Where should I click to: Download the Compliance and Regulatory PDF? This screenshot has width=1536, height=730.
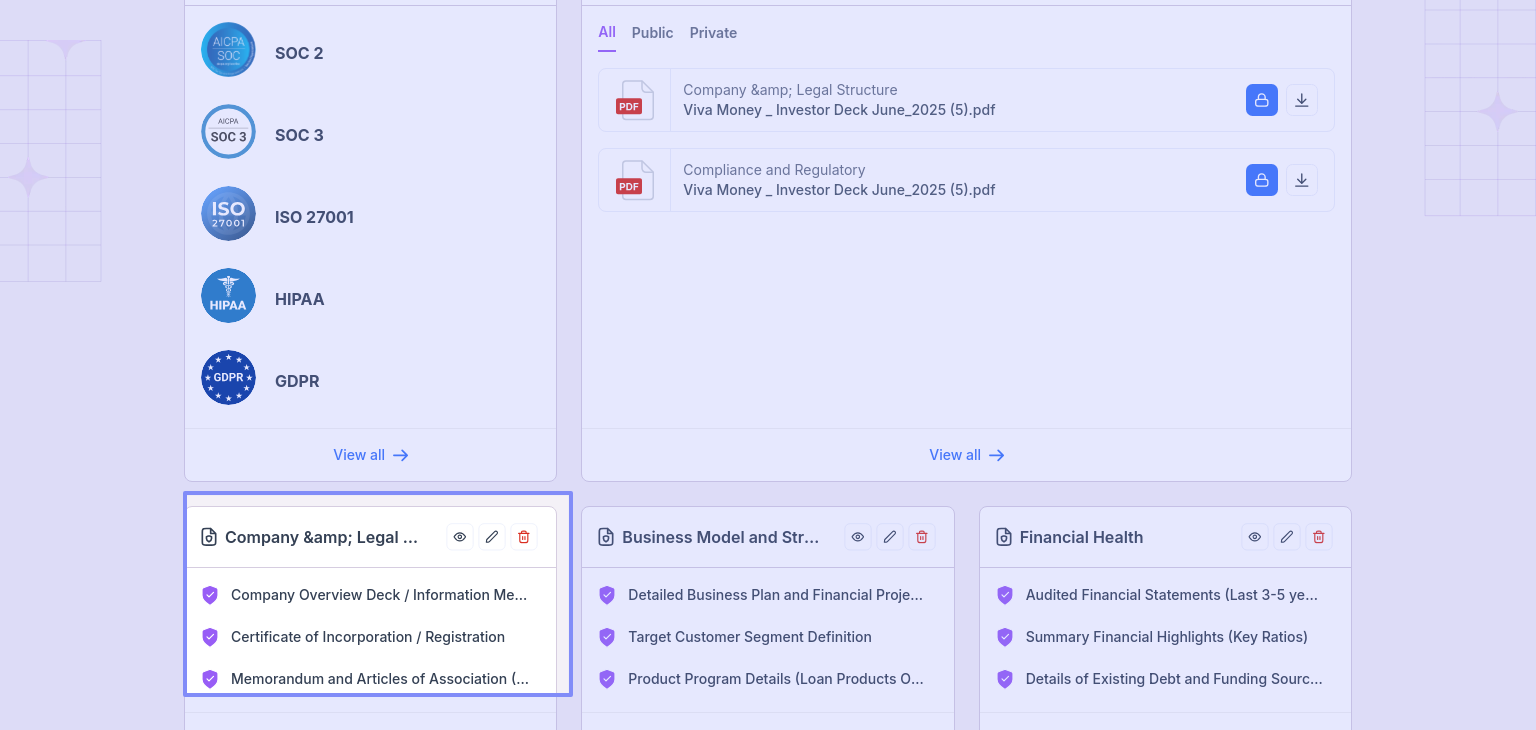[x=1301, y=180]
